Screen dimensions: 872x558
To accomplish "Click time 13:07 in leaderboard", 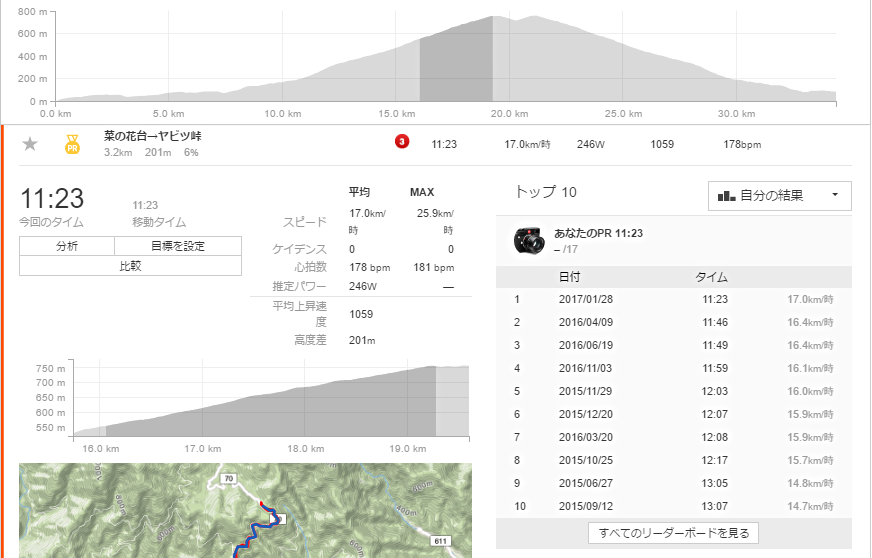I will pos(715,506).
